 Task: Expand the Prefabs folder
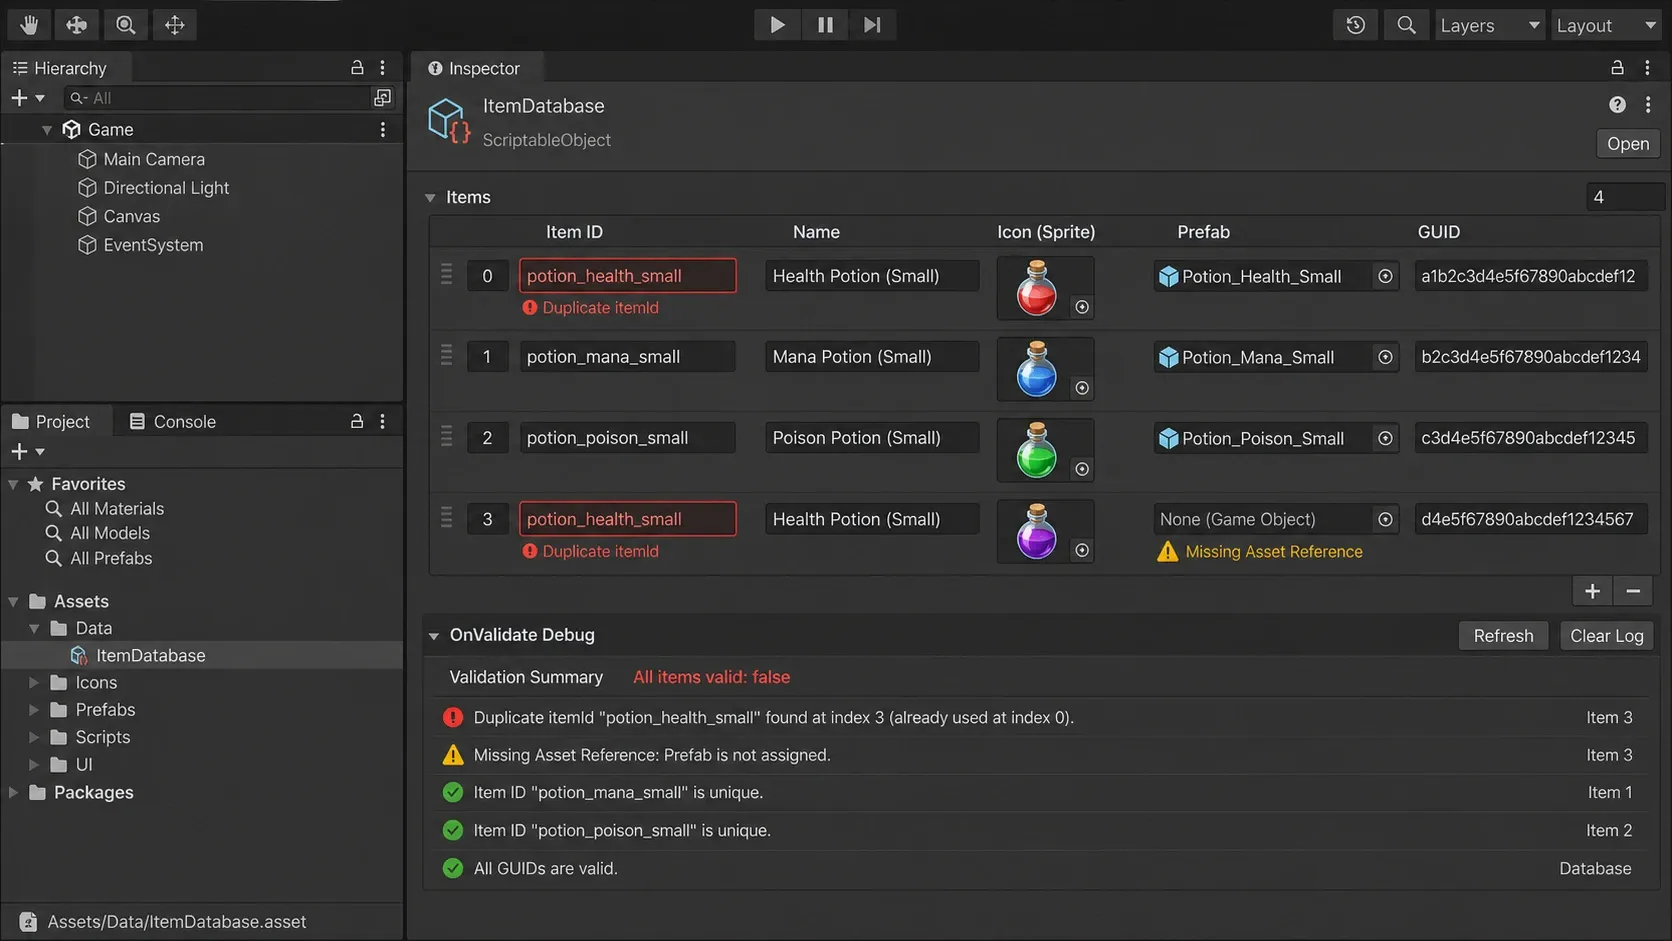pyautogui.click(x=34, y=710)
